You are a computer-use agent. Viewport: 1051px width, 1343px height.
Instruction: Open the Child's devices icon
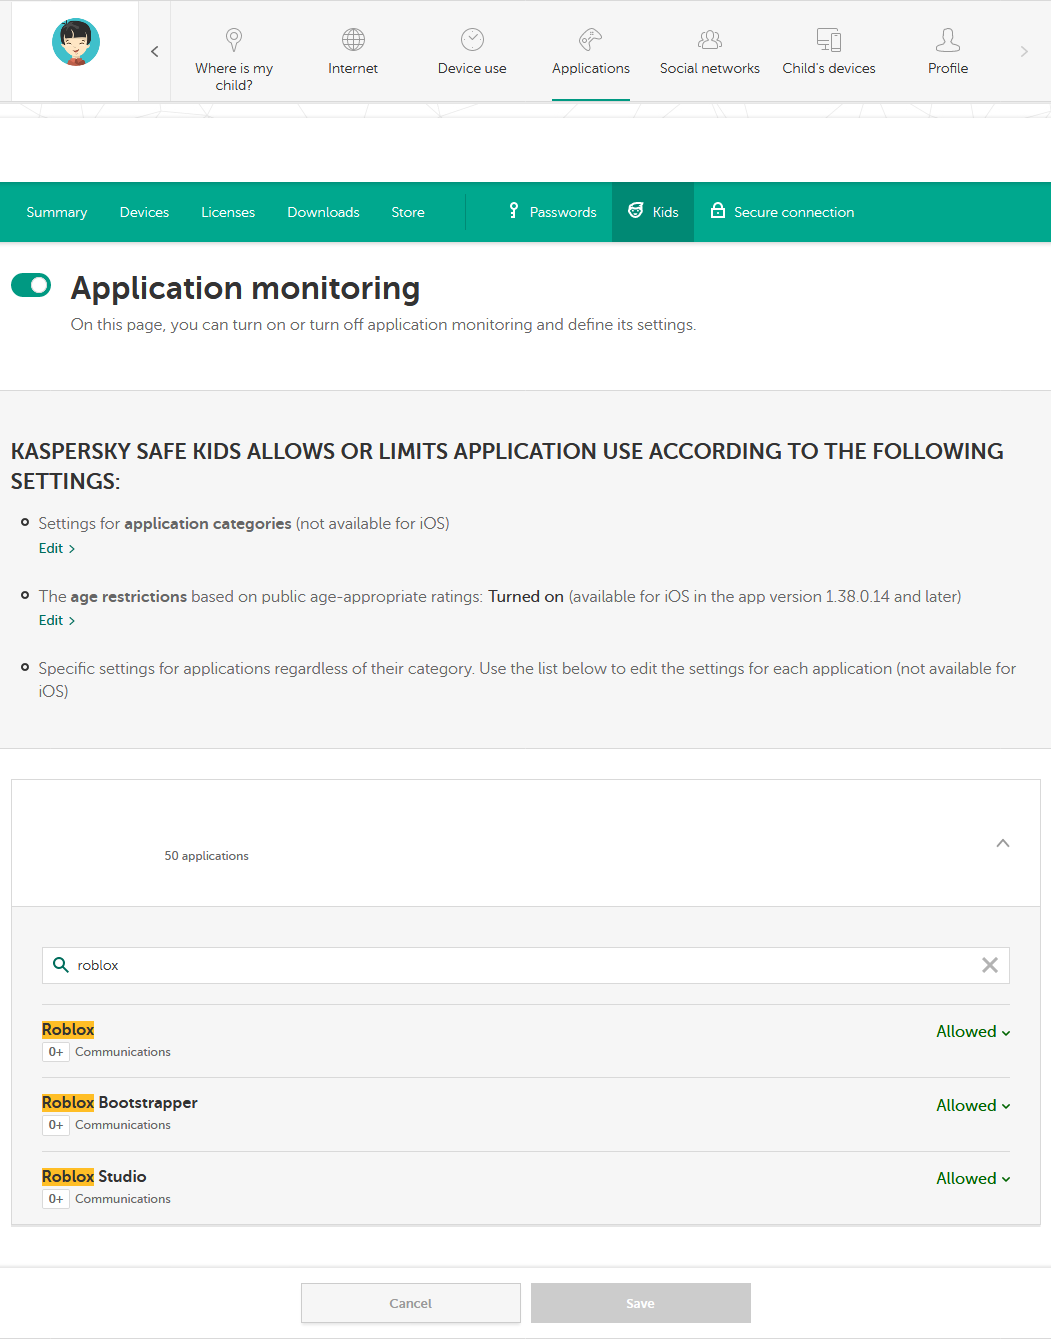(x=828, y=40)
